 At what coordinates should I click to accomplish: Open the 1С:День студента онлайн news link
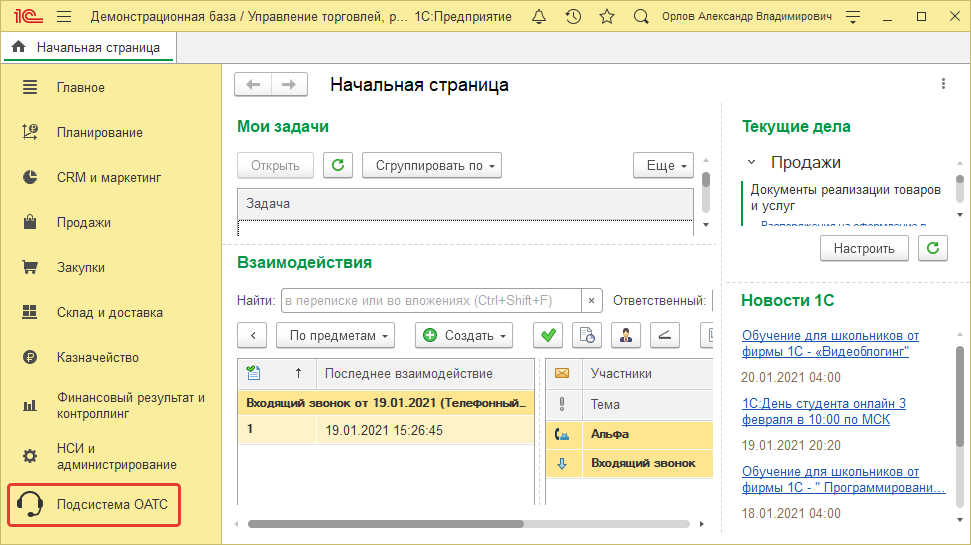point(823,411)
